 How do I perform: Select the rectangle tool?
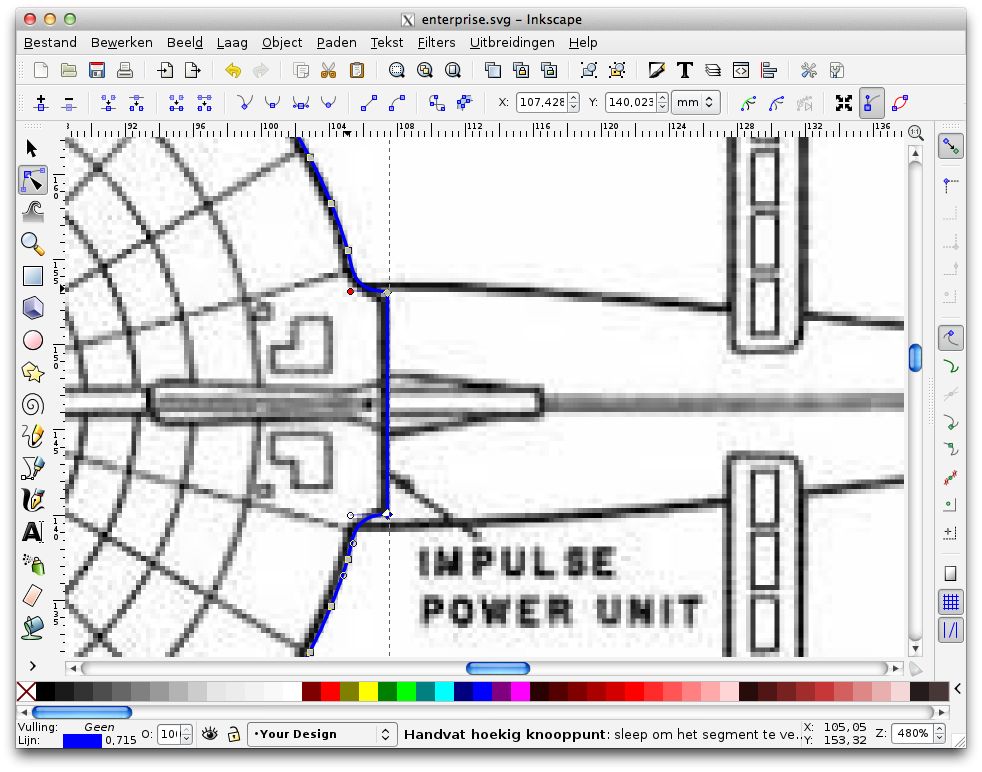(33, 275)
